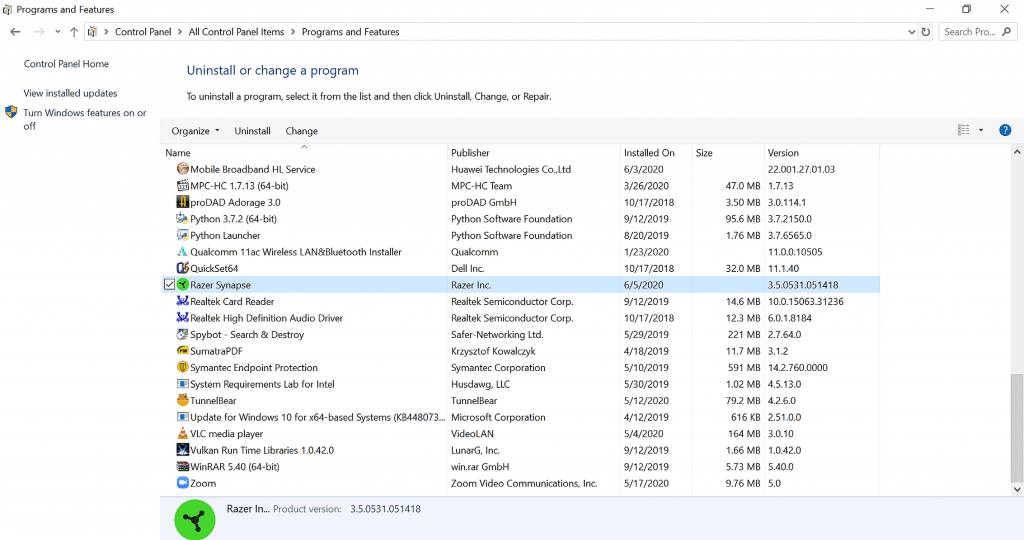Screen dimensions: 1024x540
Task: Click the Realtek High Definition Audio Driver icon
Action: 183,317
